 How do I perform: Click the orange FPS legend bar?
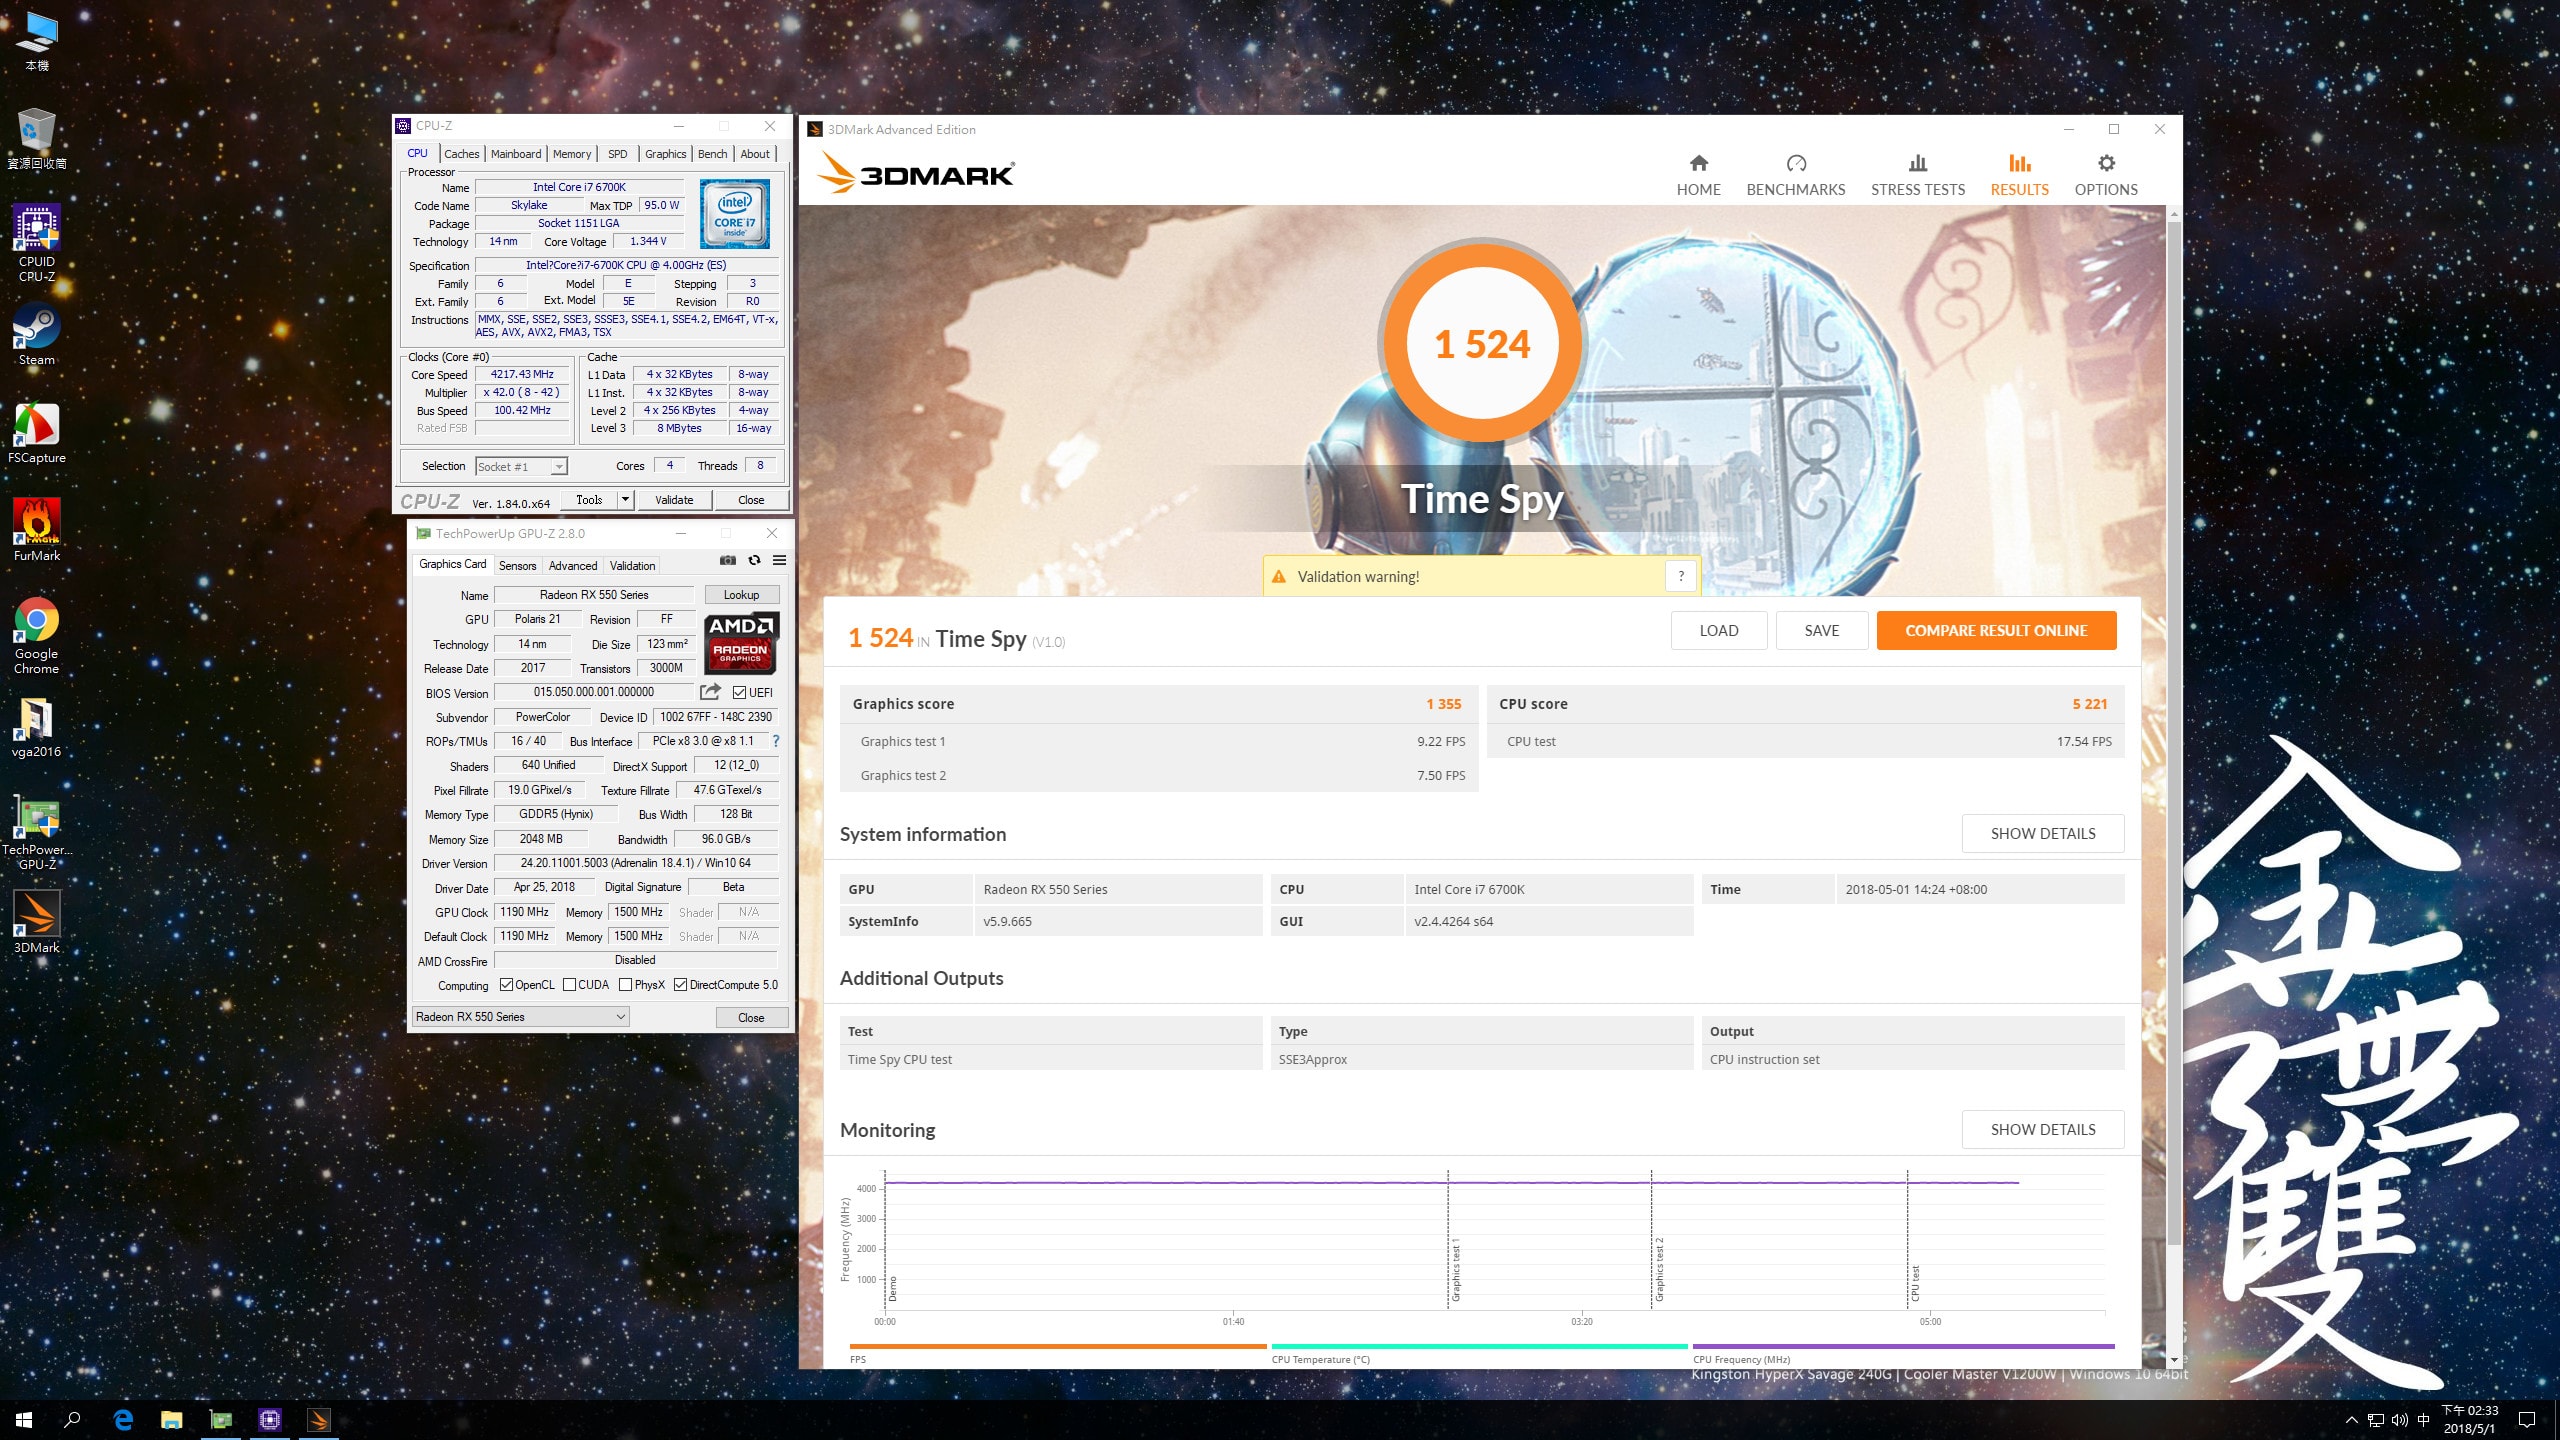(x=1057, y=1346)
